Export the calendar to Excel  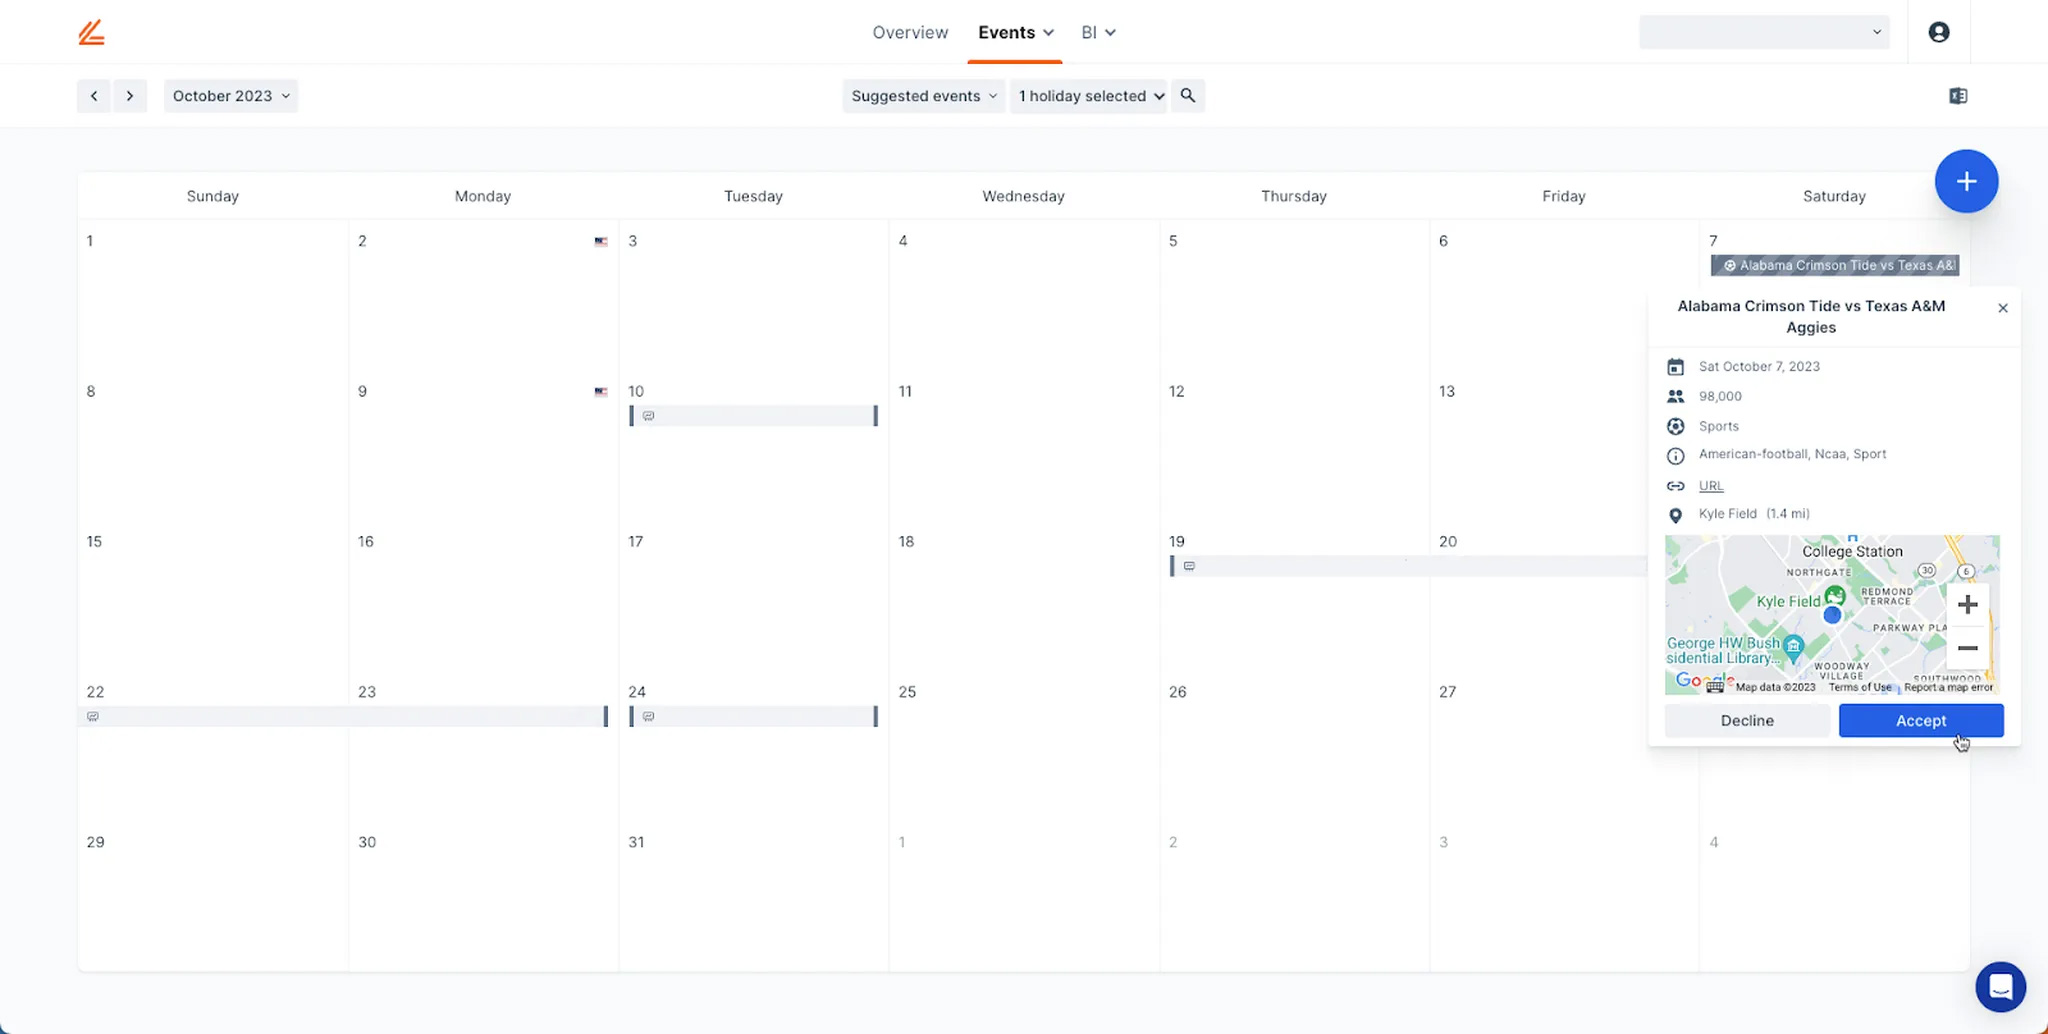click(1957, 95)
